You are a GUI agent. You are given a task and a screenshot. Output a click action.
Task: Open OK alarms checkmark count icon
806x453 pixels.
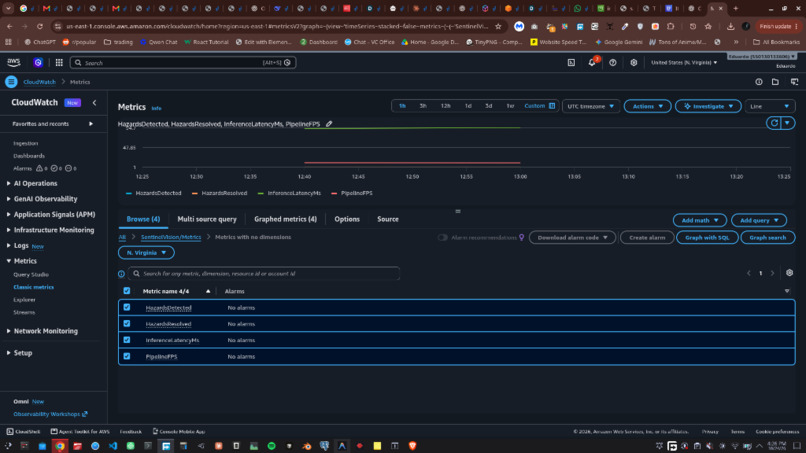pyautogui.click(x=54, y=168)
